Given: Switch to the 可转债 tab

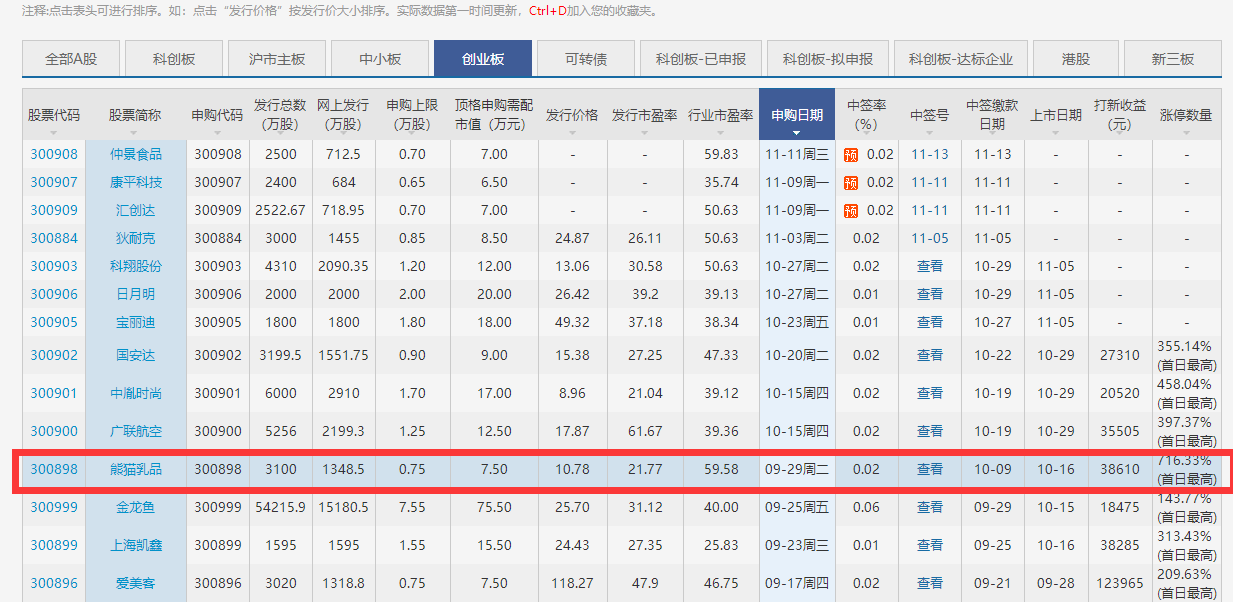Looking at the screenshot, I should point(586,59).
